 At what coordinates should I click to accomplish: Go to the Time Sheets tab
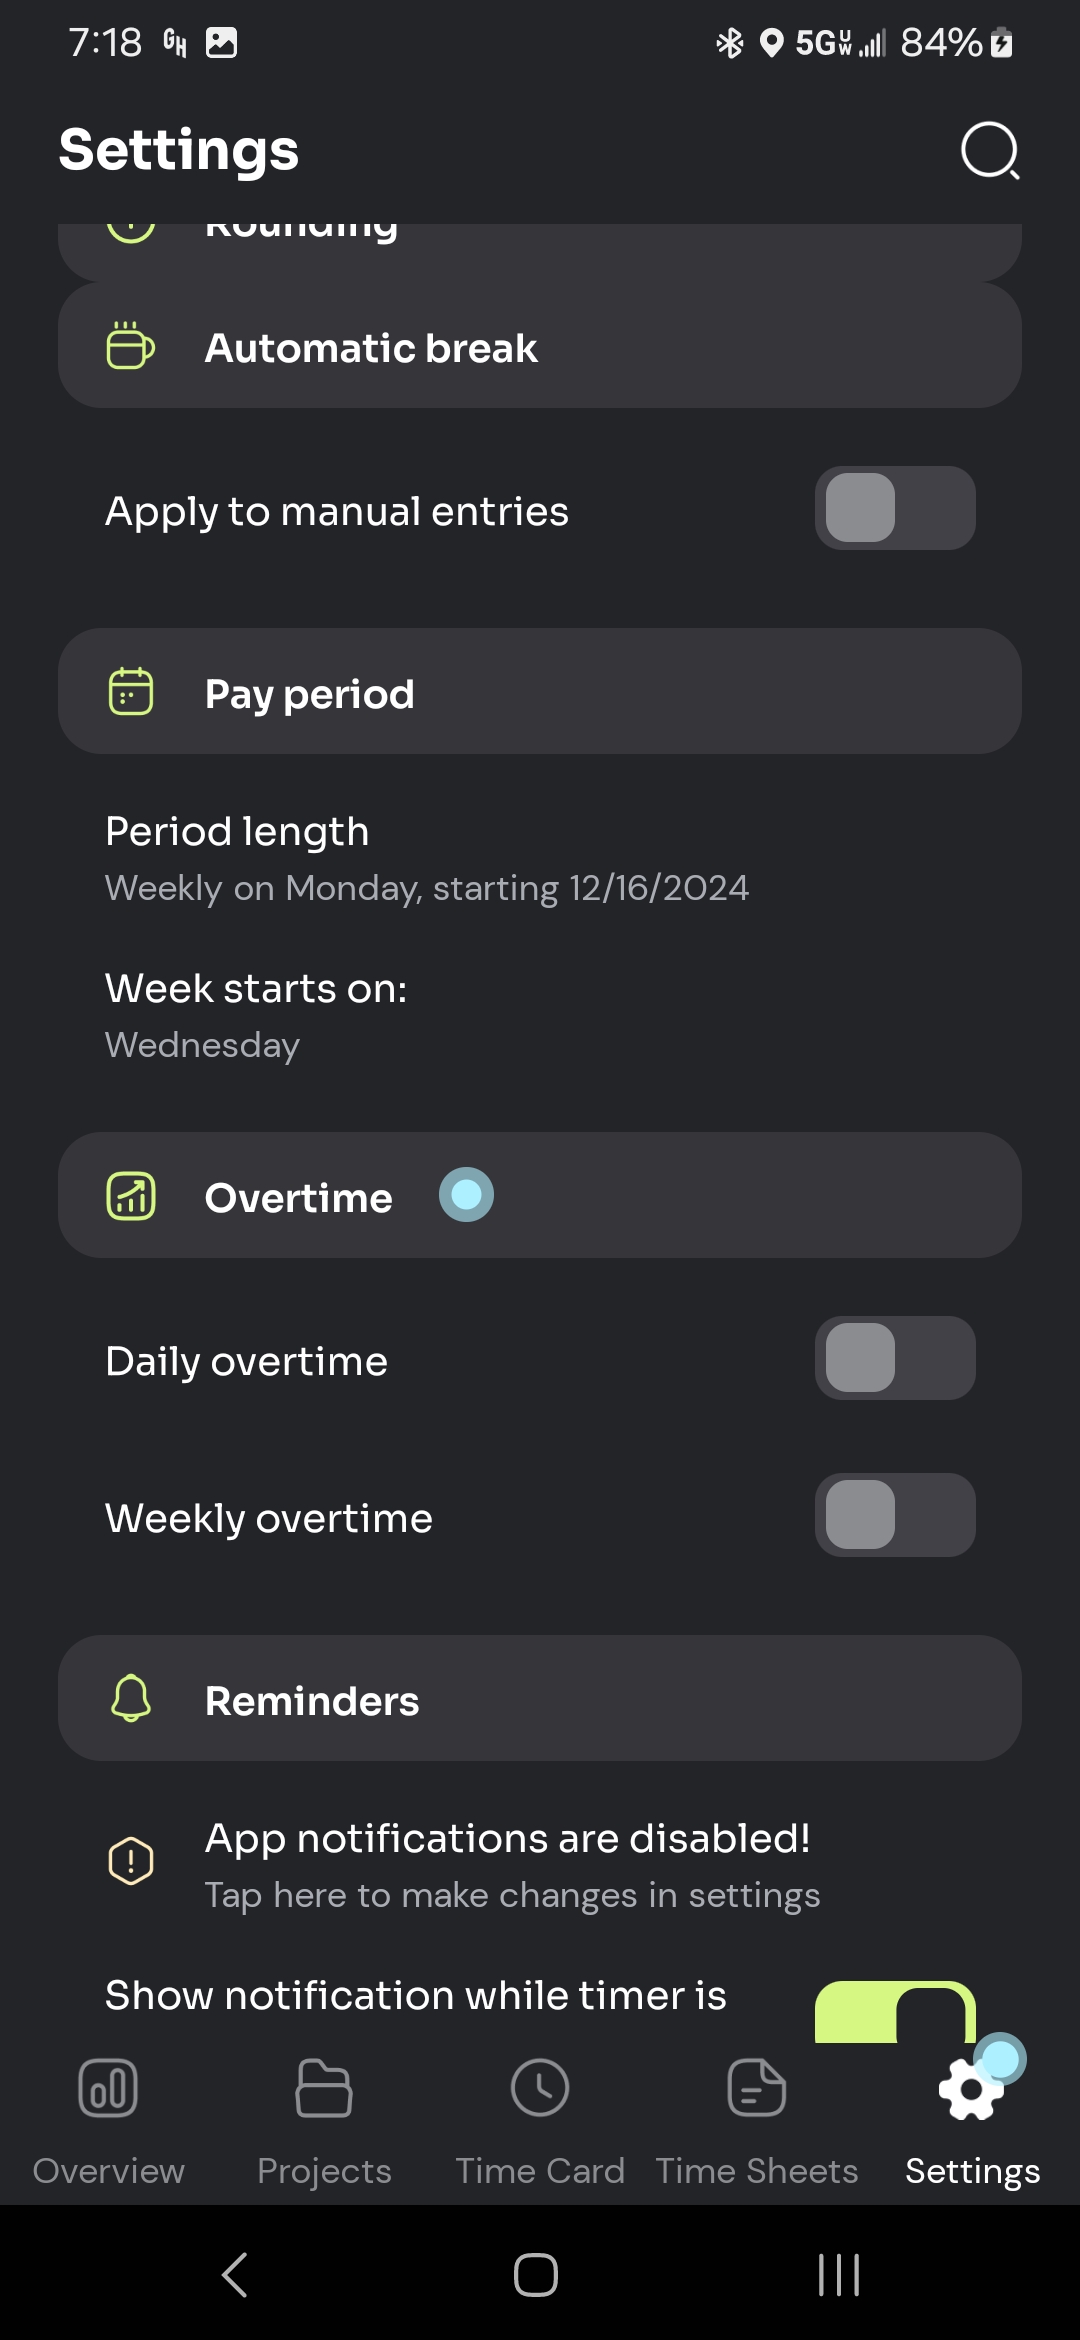pos(757,2120)
